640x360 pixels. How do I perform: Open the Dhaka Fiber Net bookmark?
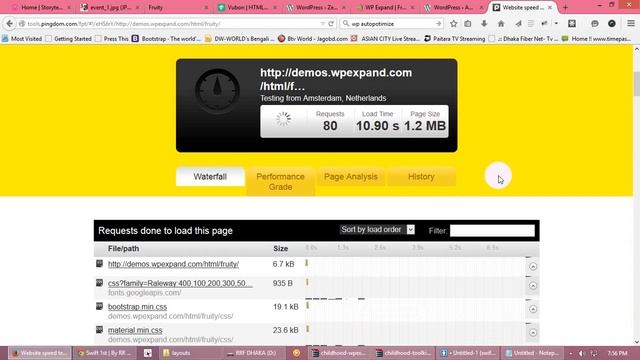524,39
